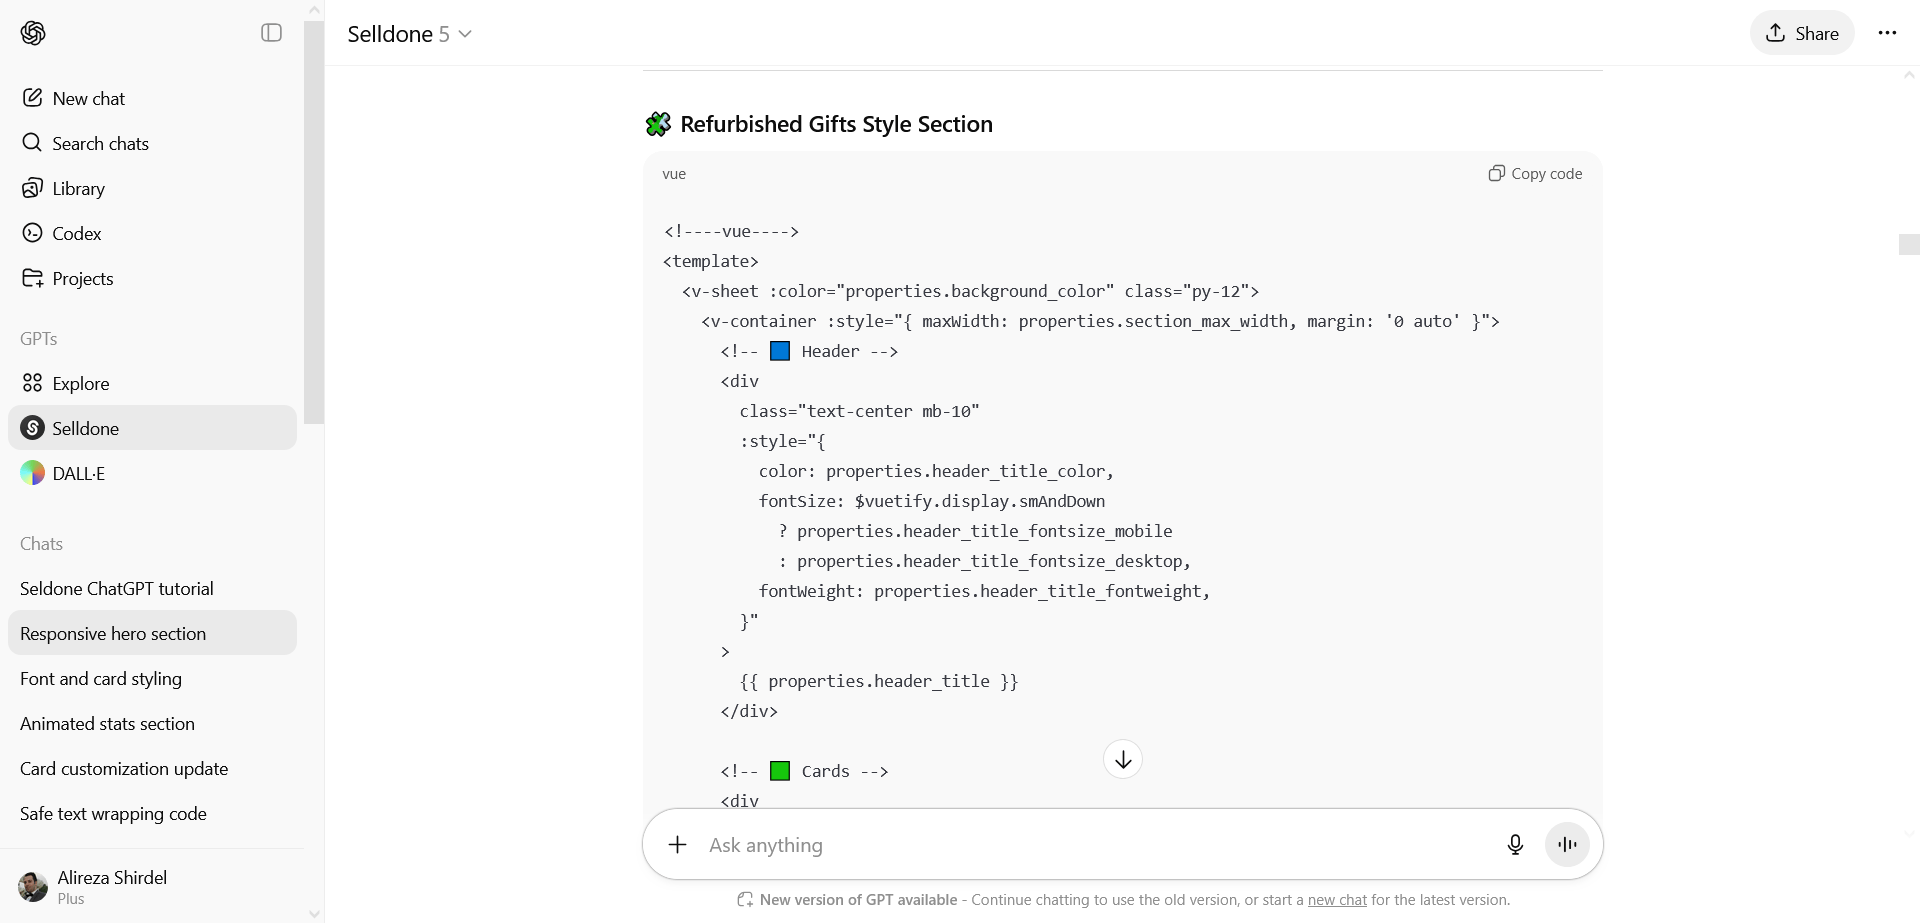Image resolution: width=1920 pixels, height=923 pixels.
Task: Click the scroll-to-bottom arrow button
Action: (1123, 759)
